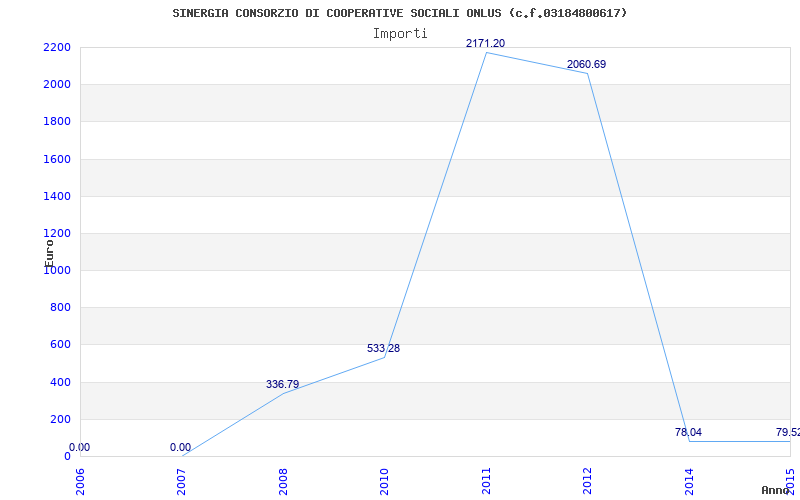The image size is (800, 500).
Task: Click the 2000 y-axis tick label
Action: pos(57,85)
